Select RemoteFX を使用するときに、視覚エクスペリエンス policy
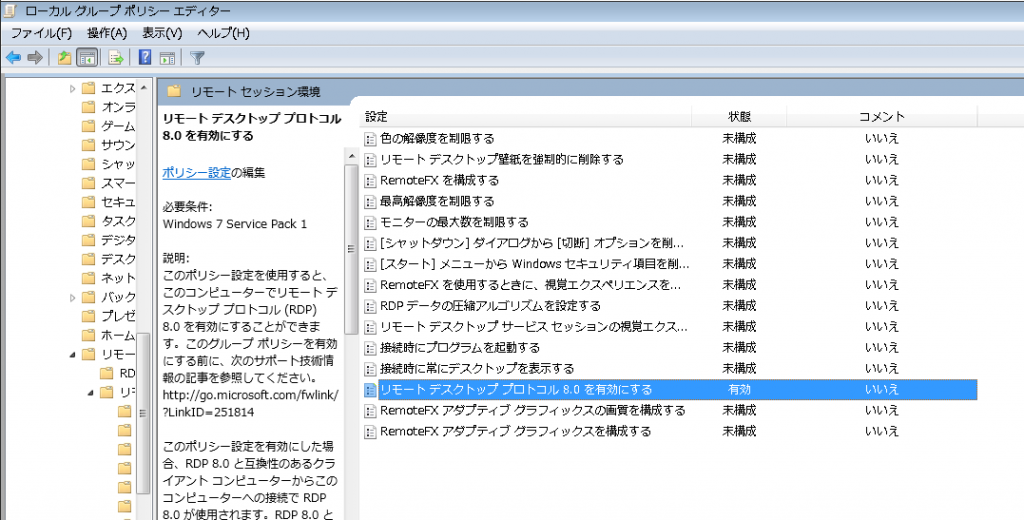 530,285
